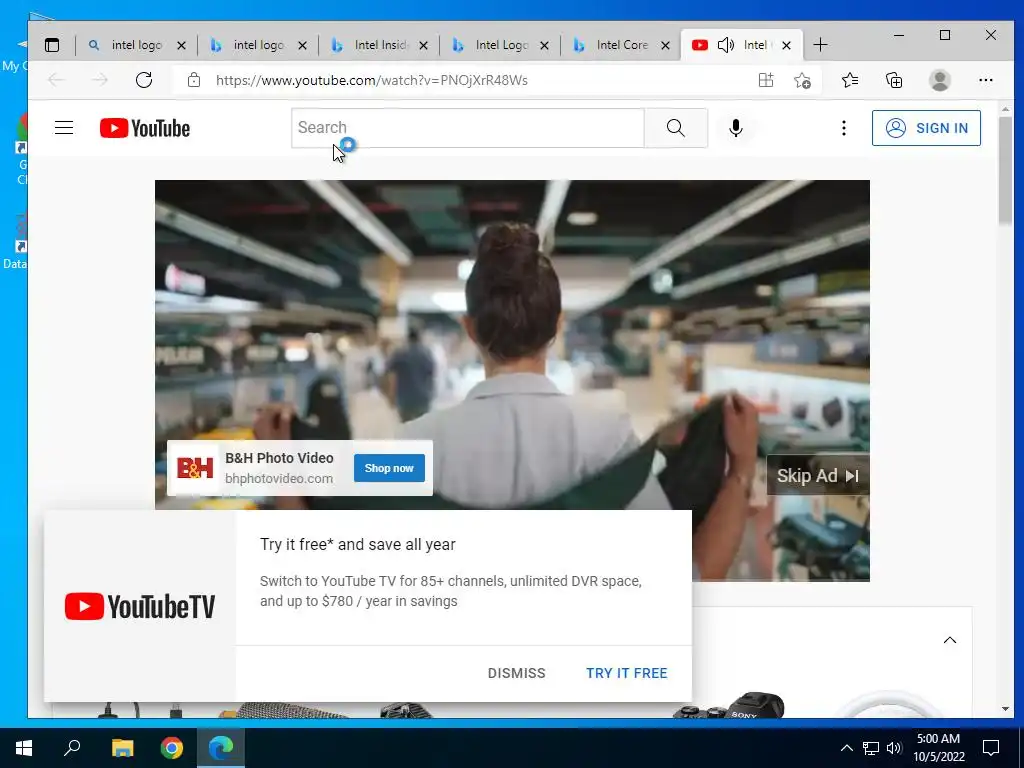Screen dimensions: 1024x768
Task: Switch to the first 'intel logo' search tab
Action: [x=136, y=45]
